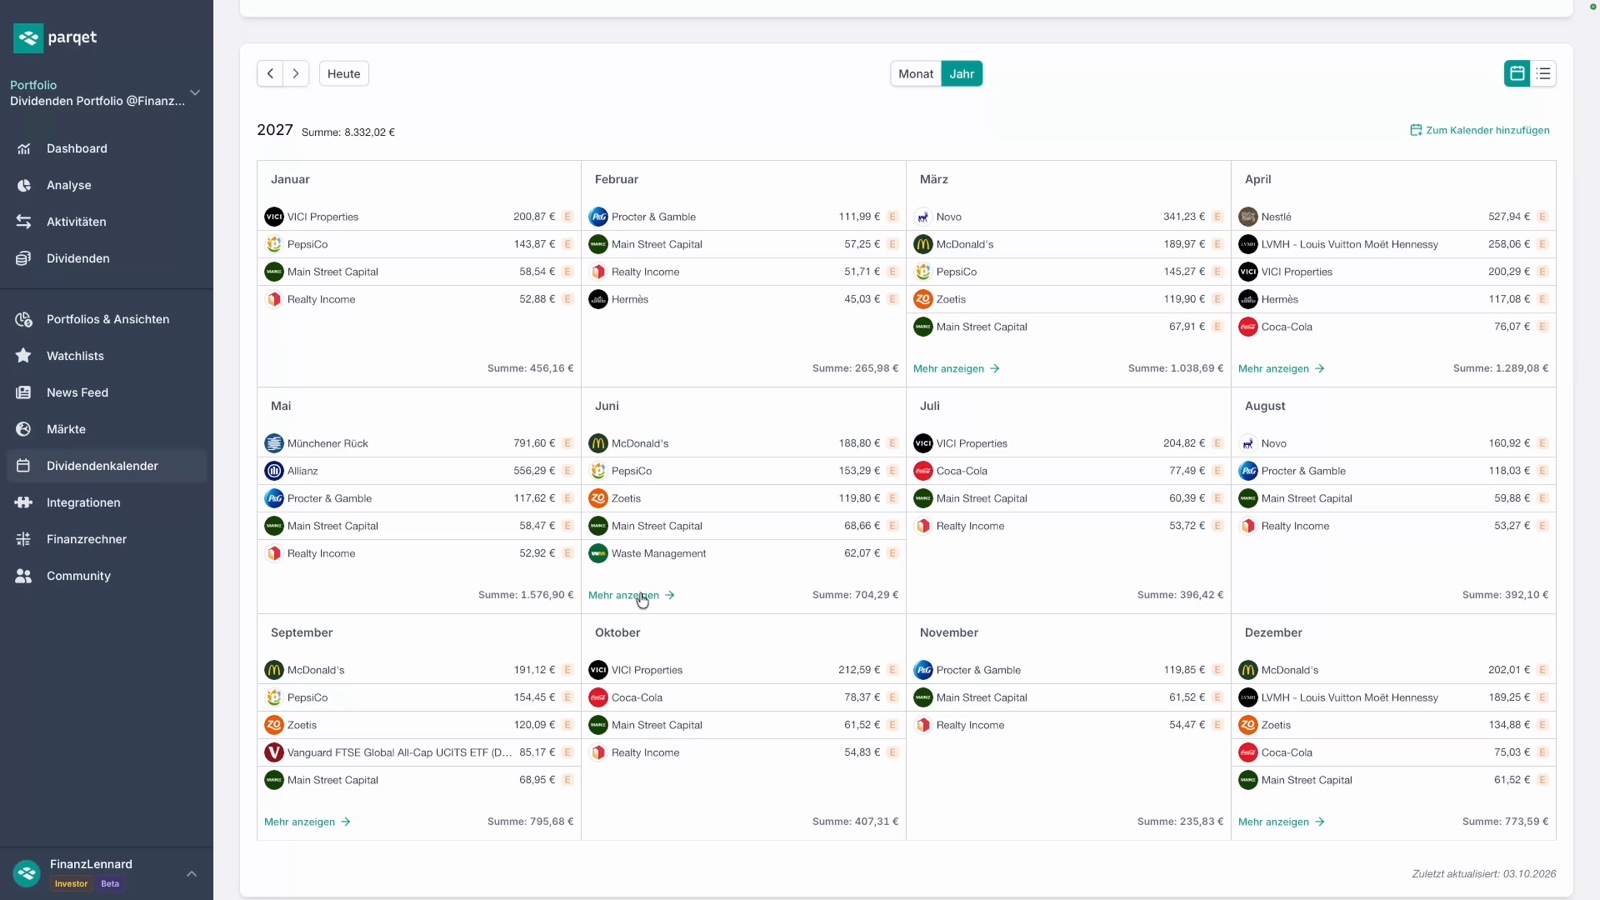Click Mehr anzeigen in Juni

pos(631,595)
